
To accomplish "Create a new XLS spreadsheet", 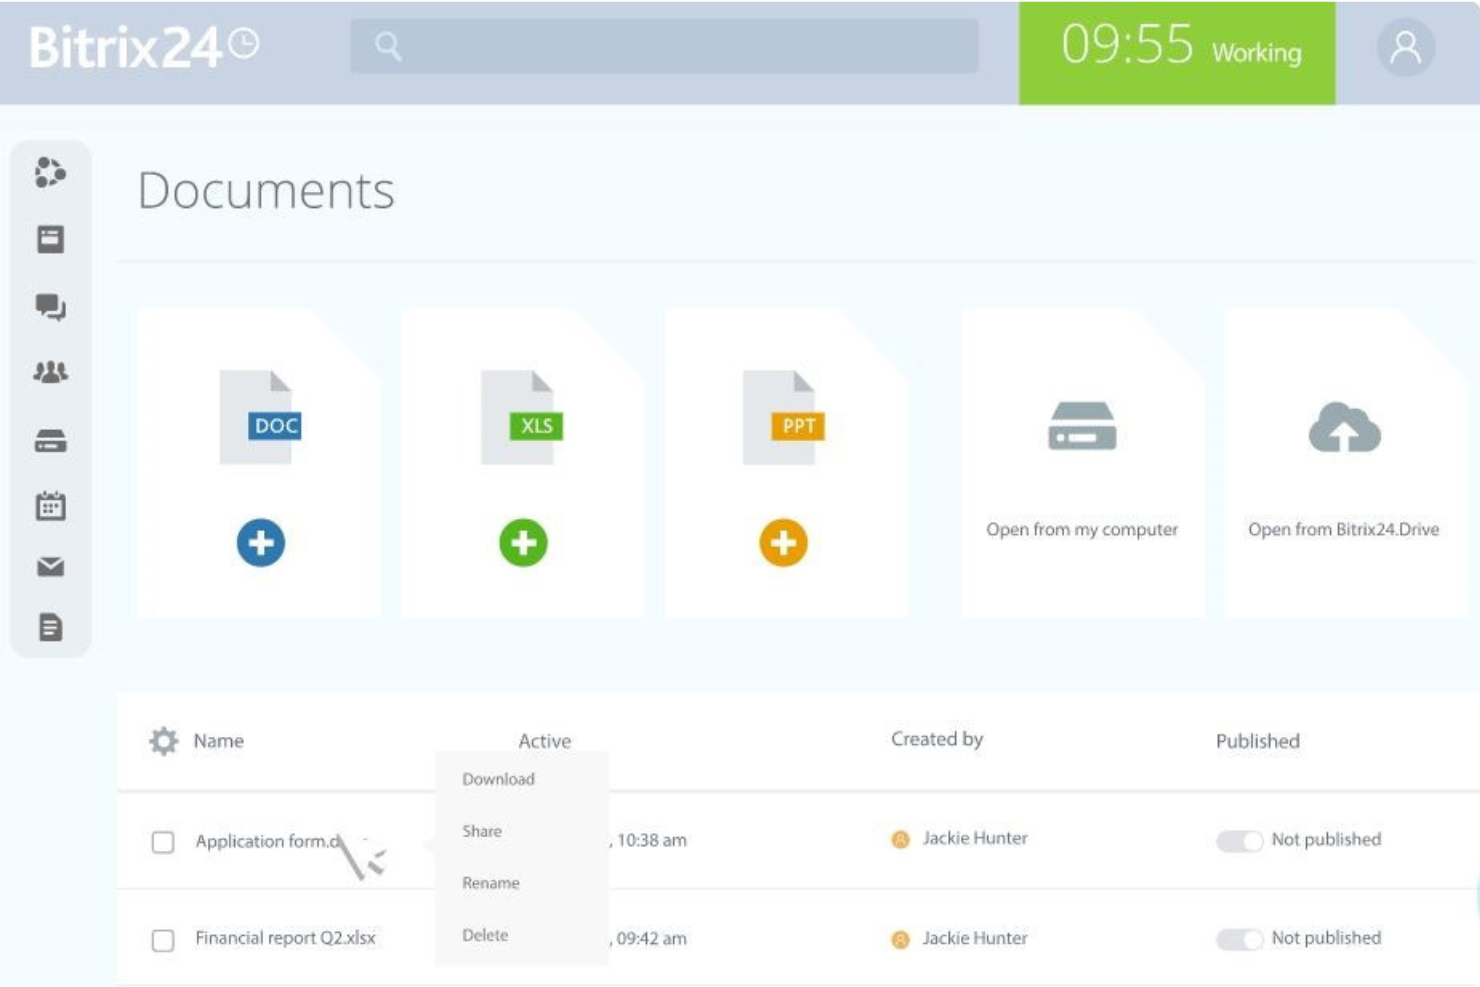I will tap(524, 543).
